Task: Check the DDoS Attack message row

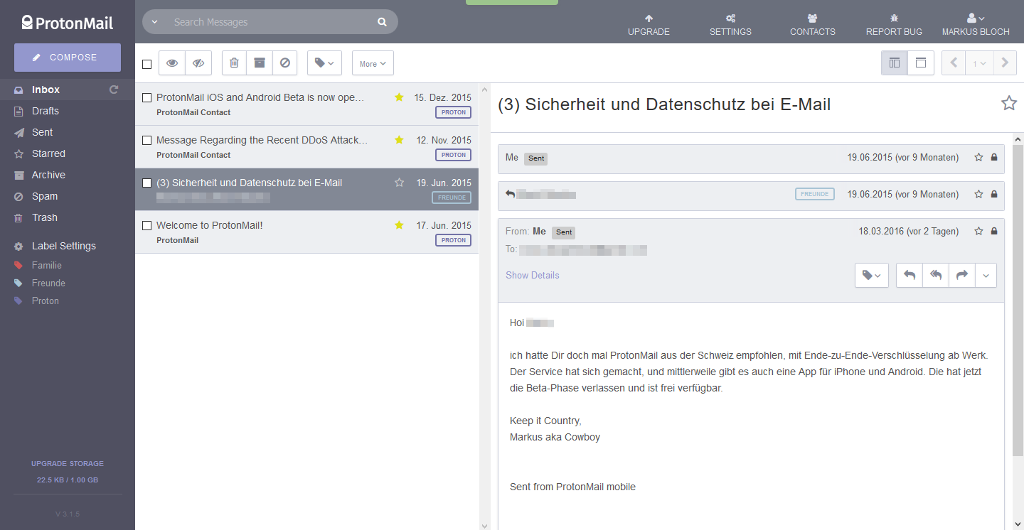Action: [x=147, y=140]
